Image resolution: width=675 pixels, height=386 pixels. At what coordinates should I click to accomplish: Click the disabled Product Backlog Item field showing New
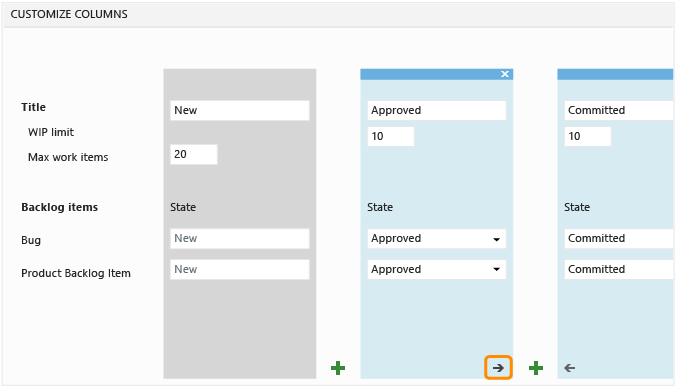click(240, 269)
